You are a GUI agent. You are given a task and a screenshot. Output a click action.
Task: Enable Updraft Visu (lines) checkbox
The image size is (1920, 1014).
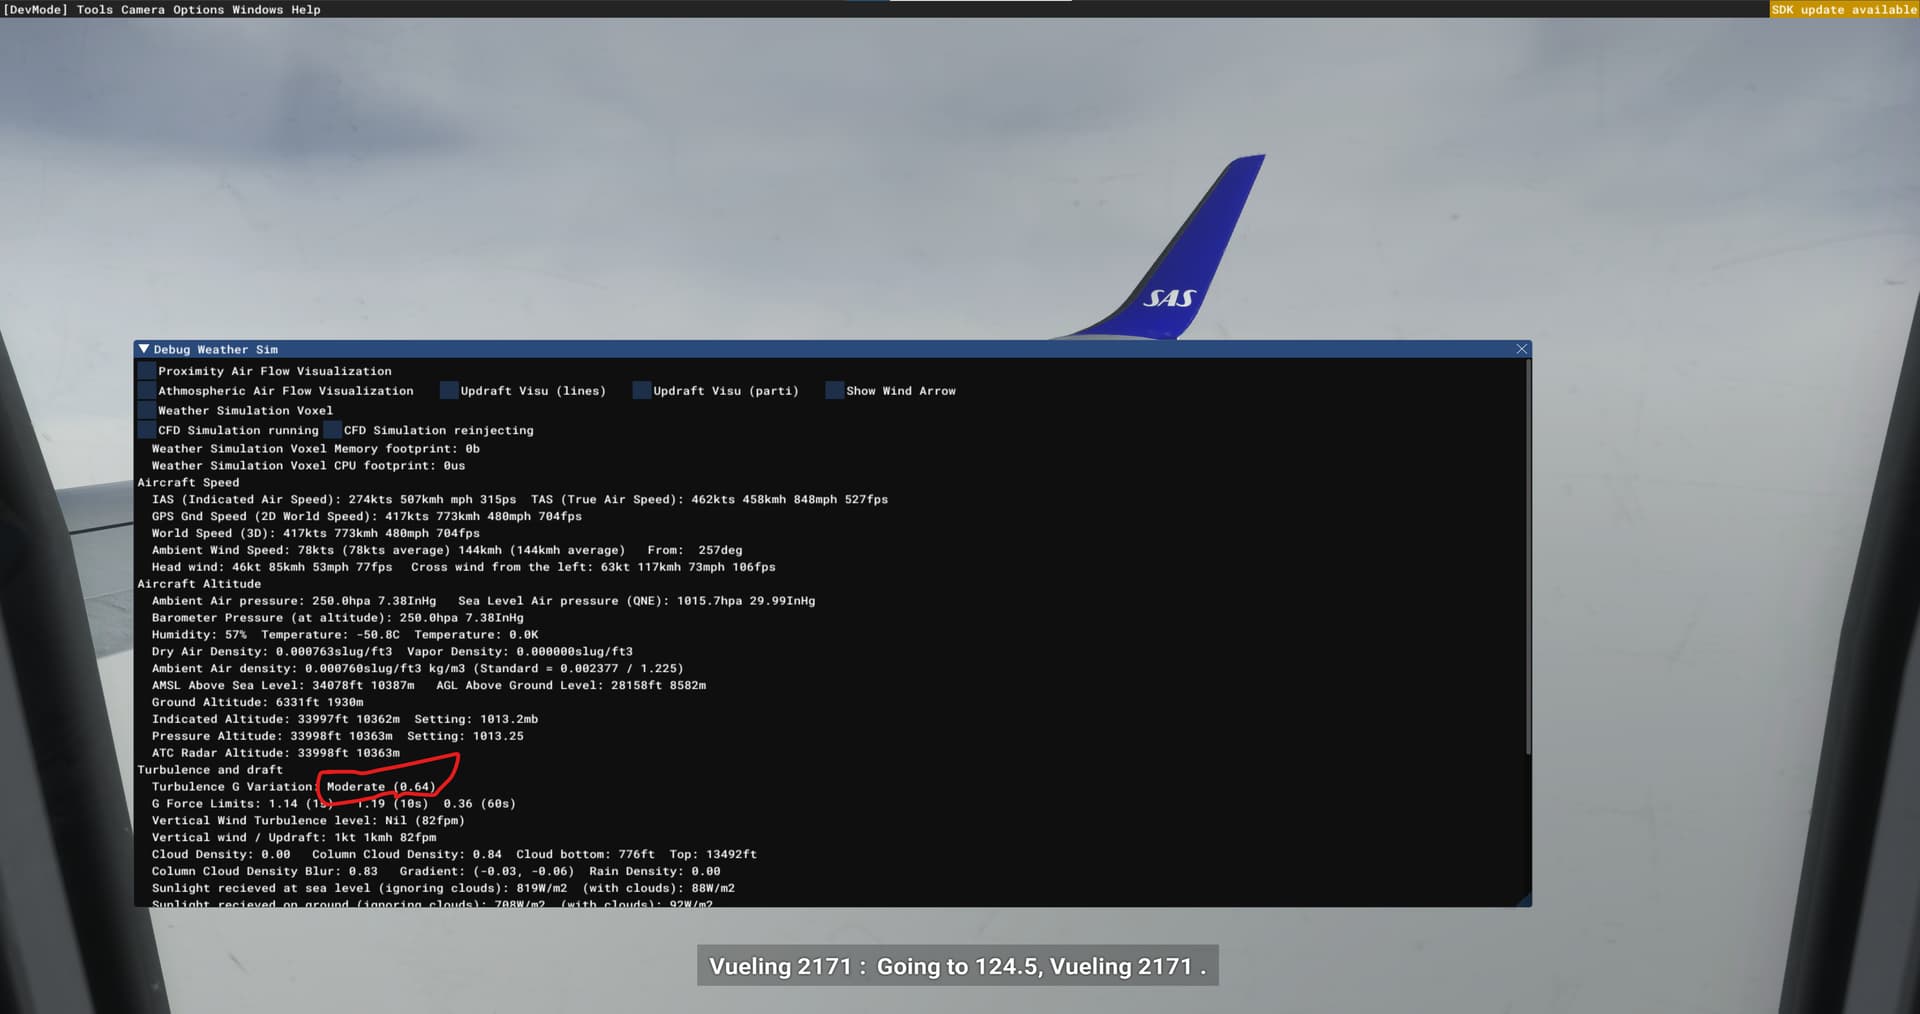pyautogui.click(x=449, y=391)
